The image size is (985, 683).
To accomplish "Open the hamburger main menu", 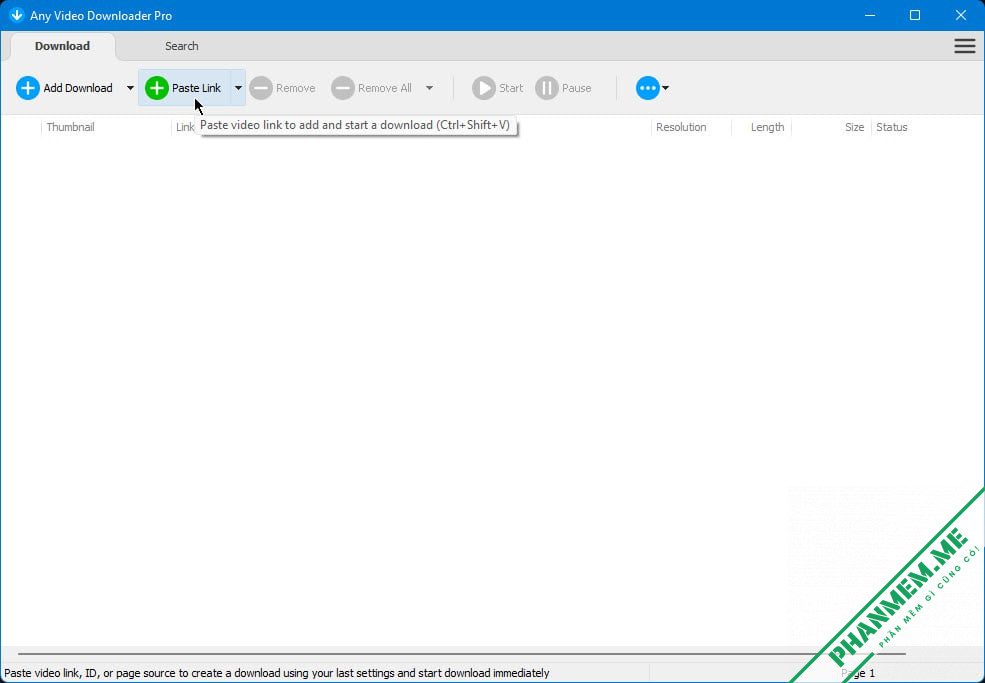I will (965, 46).
